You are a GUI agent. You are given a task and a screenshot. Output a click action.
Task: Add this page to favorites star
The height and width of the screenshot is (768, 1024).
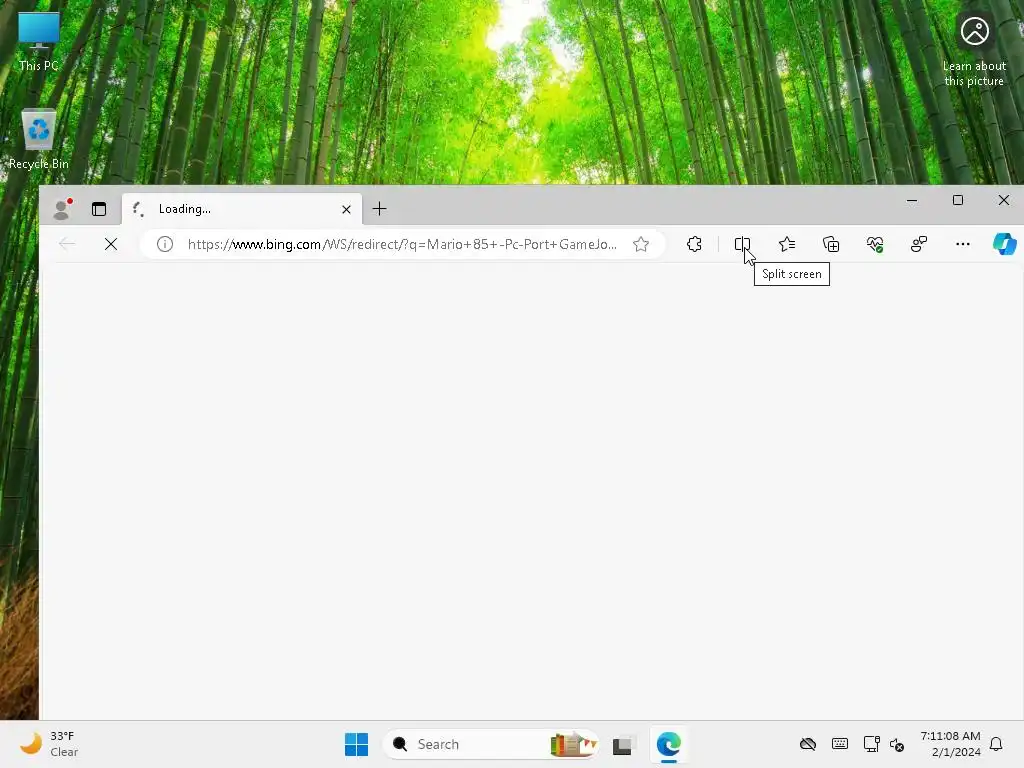point(641,244)
